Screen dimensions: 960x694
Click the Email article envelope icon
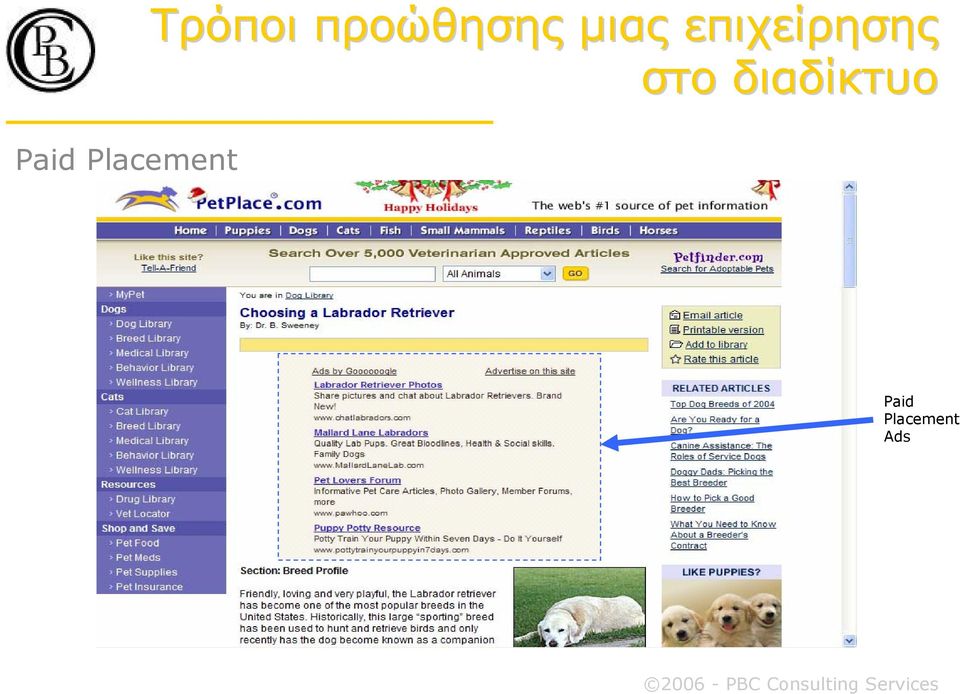[675, 315]
